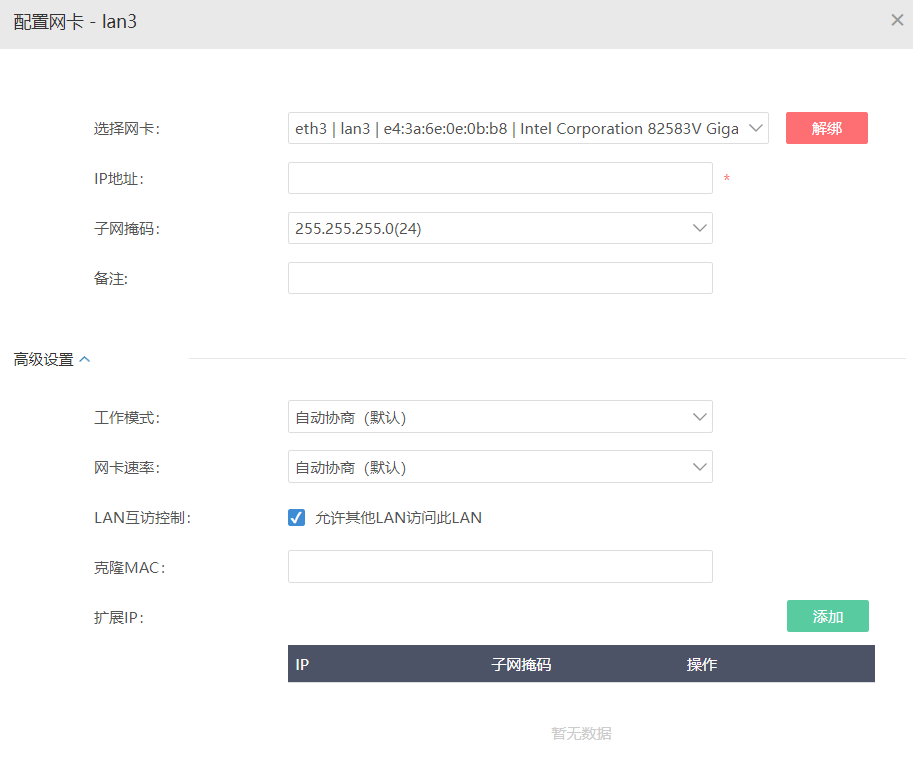Image resolution: width=913 pixels, height=767 pixels.
Task: Close the lan3 configuration dialog
Action: point(897,20)
